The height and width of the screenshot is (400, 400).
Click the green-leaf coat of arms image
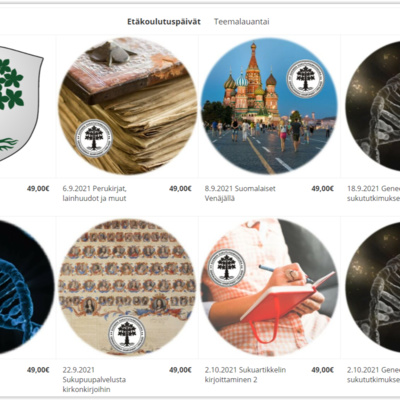click(x=21, y=104)
